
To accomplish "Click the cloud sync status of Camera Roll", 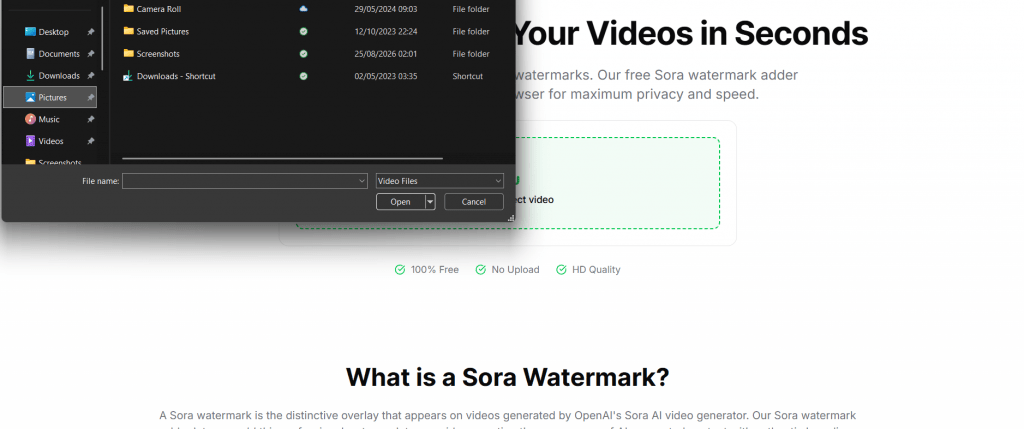I will 304,9.
